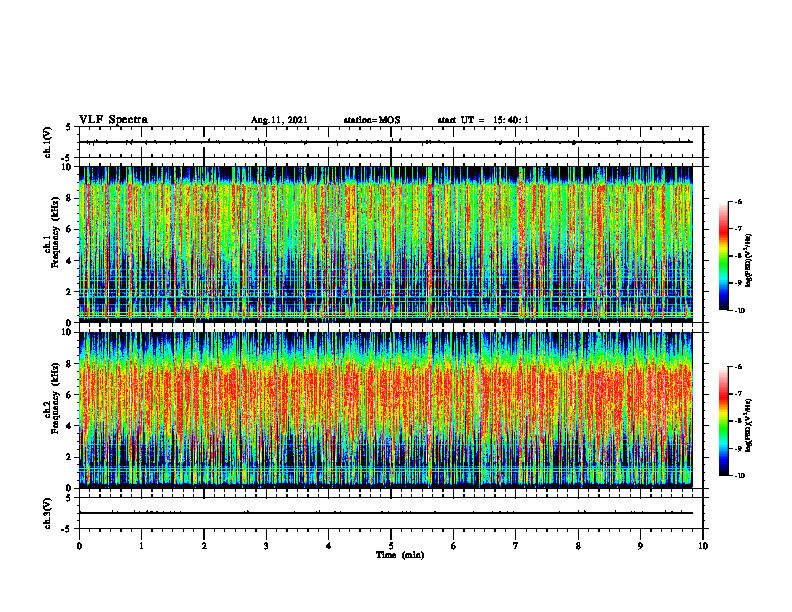Click the "VLF Spectra" plot title
This screenshot has width=792, height=612.
113,120
